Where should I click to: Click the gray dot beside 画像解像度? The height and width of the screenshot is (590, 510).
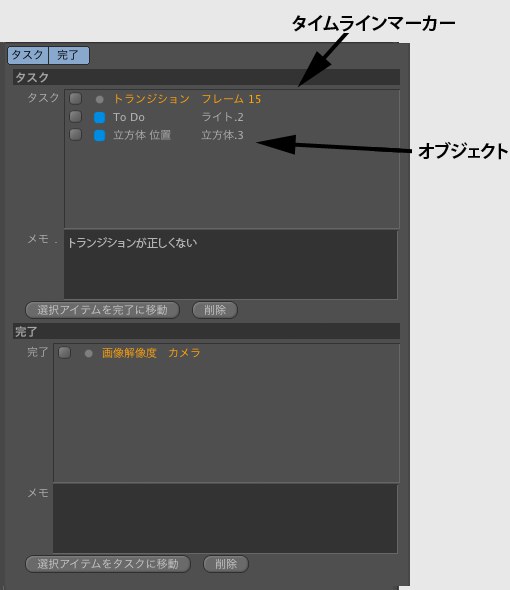point(88,353)
